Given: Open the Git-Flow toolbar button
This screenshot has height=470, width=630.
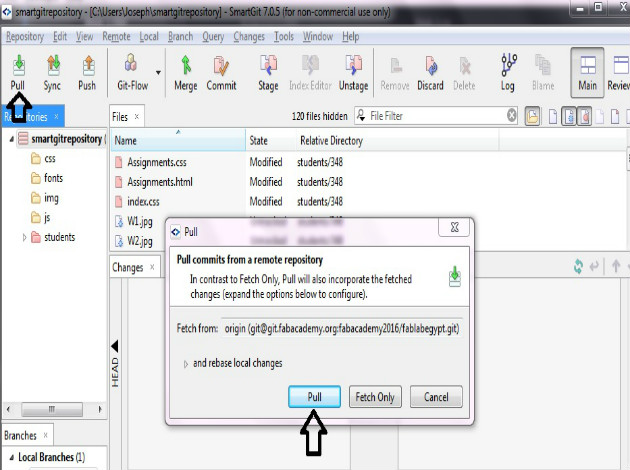Looking at the screenshot, I should tap(133, 72).
